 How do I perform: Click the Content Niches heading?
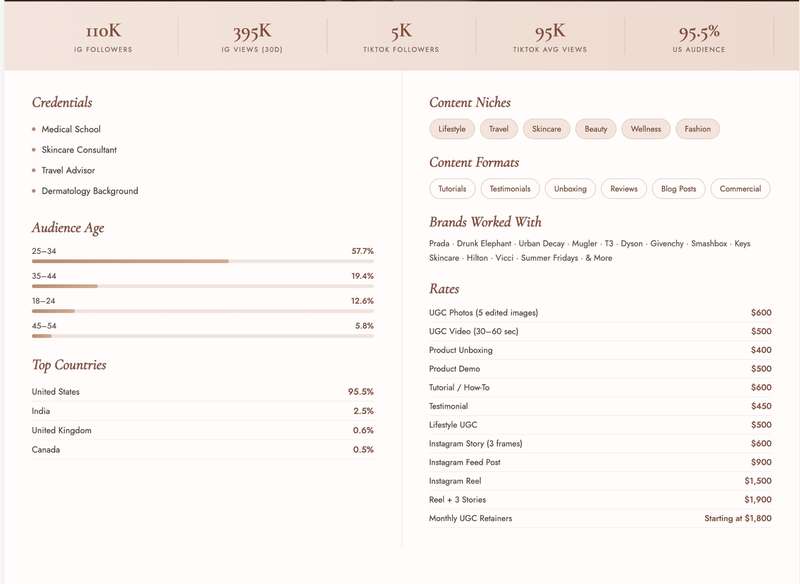coord(470,103)
